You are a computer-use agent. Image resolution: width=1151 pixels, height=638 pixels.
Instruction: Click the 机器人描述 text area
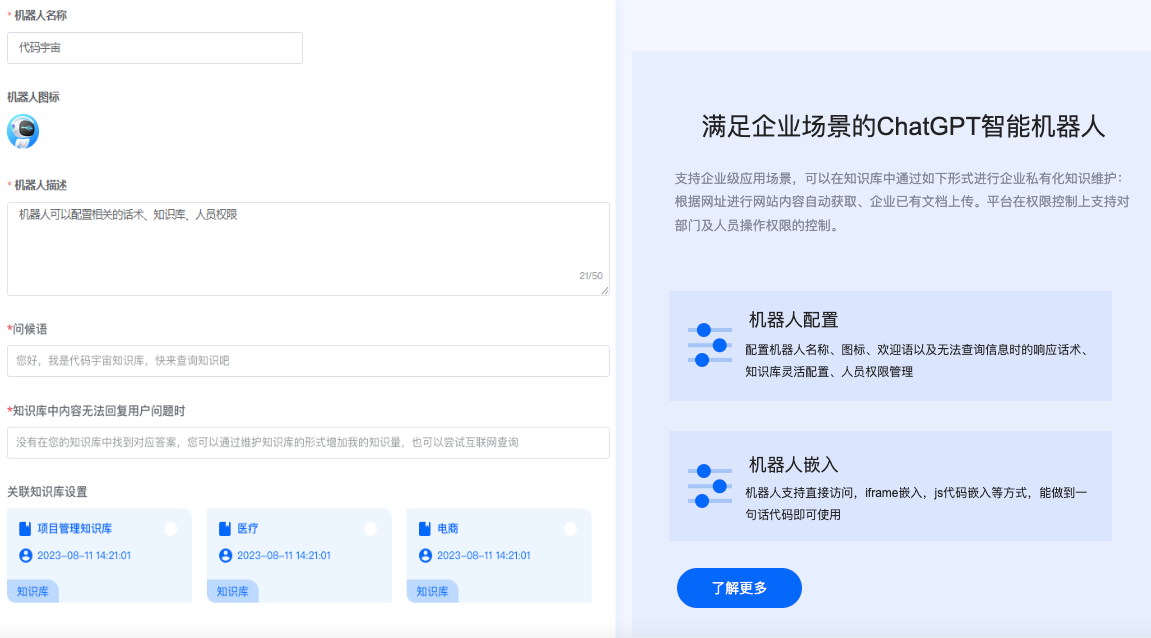pyautogui.click(x=308, y=249)
